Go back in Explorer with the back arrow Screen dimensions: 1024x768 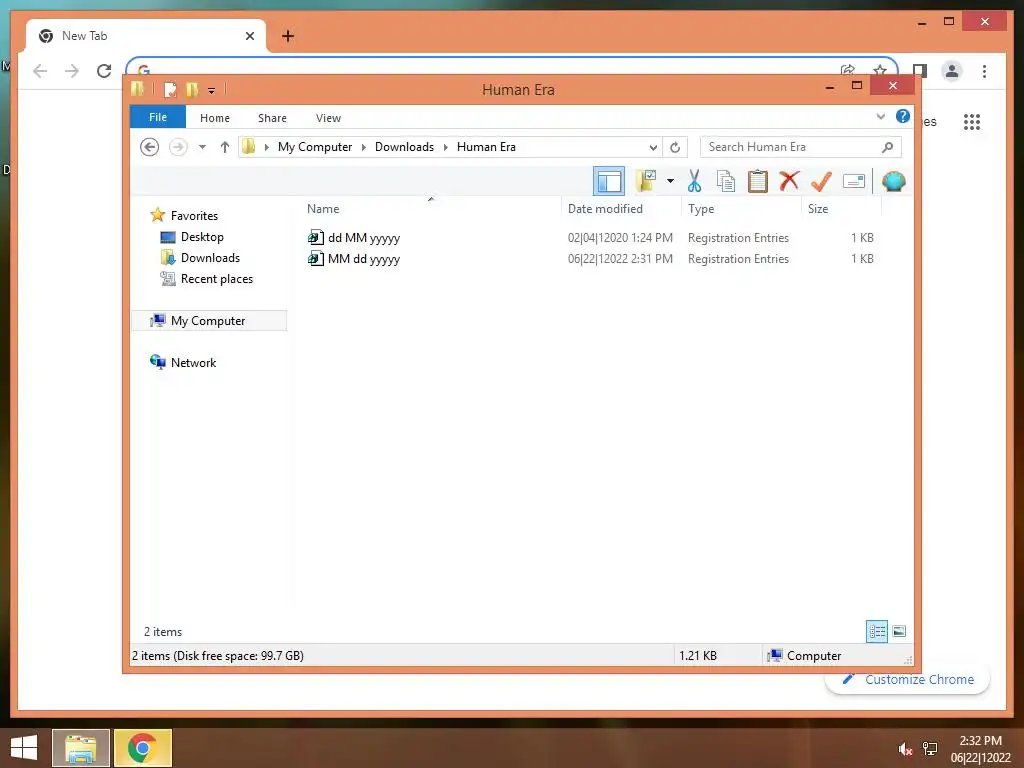[150, 147]
